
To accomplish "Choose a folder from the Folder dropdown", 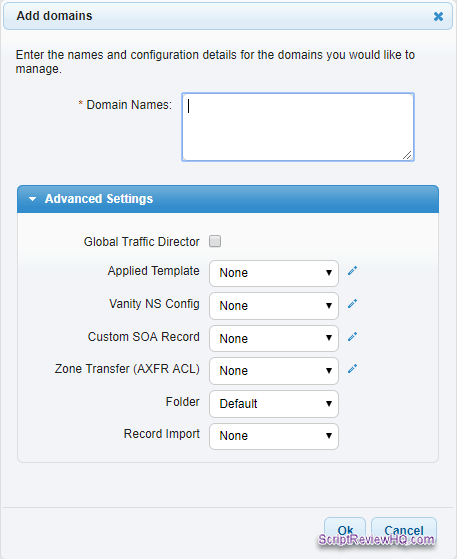I will pyautogui.click(x=274, y=404).
